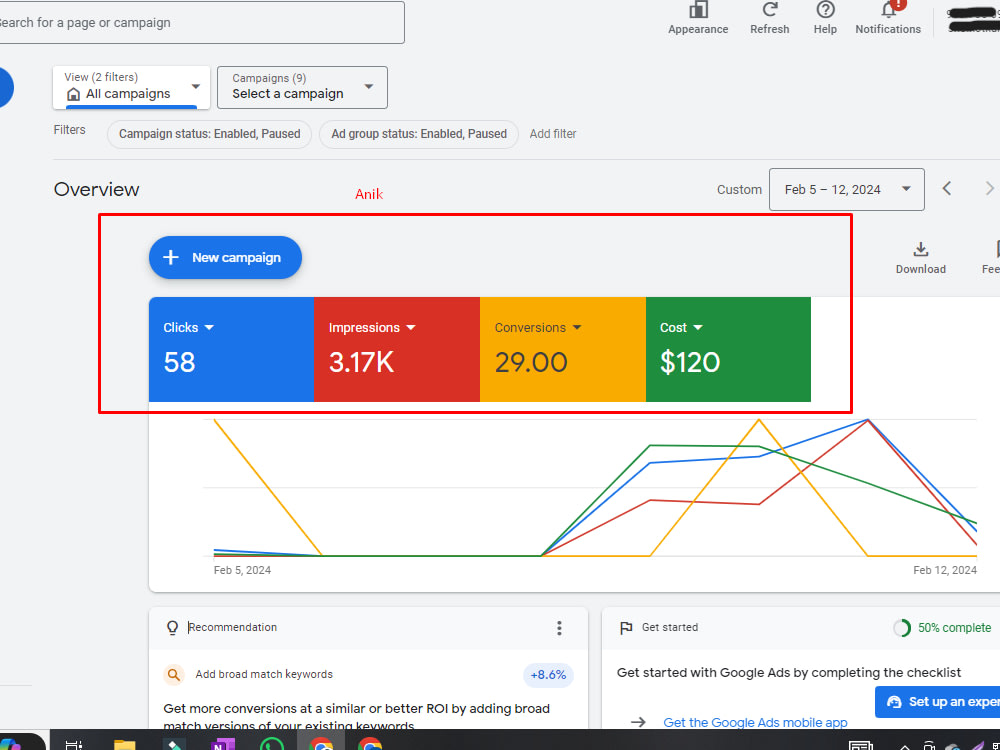Go to previous date range arrow
This screenshot has width=1000, height=750.
tap(947, 189)
